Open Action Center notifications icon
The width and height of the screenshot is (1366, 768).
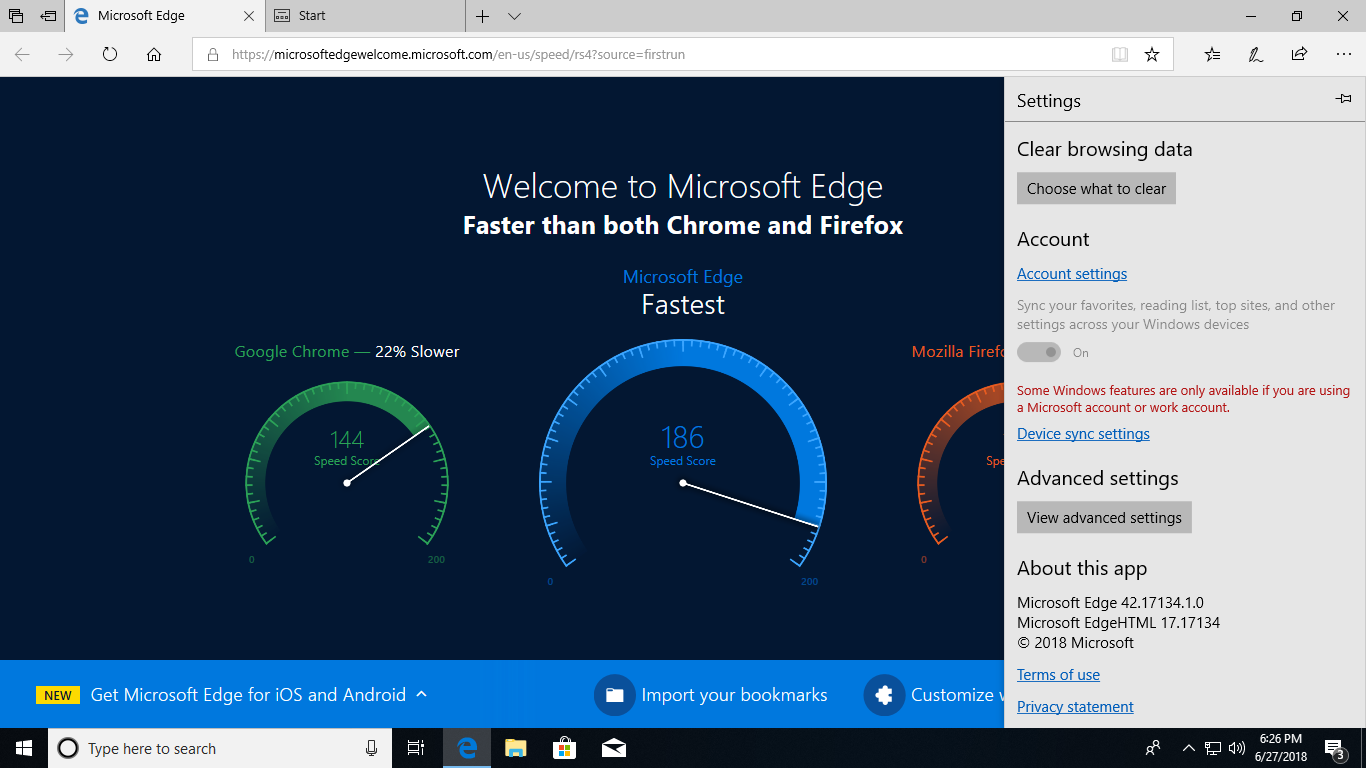point(1334,748)
